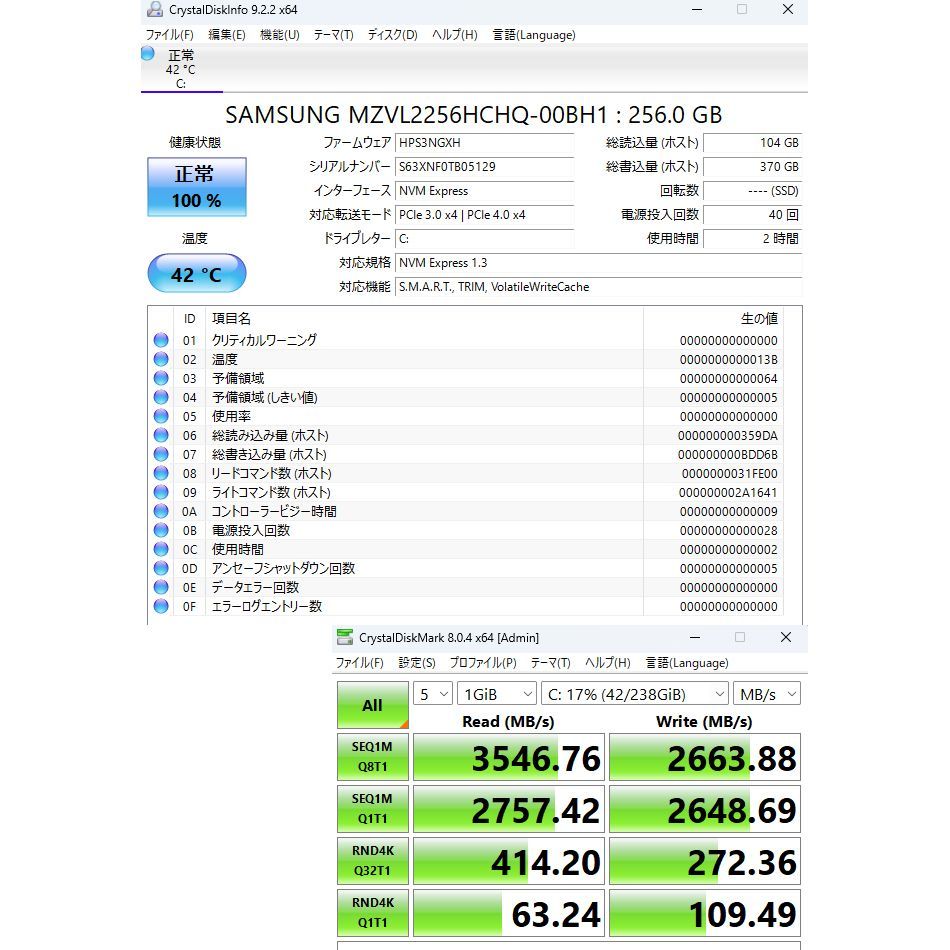Image resolution: width=950 pixels, height=950 pixels.
Task: Click status orb for 02 温度 row
Action: pyautogui.click(x=161, y=359)
